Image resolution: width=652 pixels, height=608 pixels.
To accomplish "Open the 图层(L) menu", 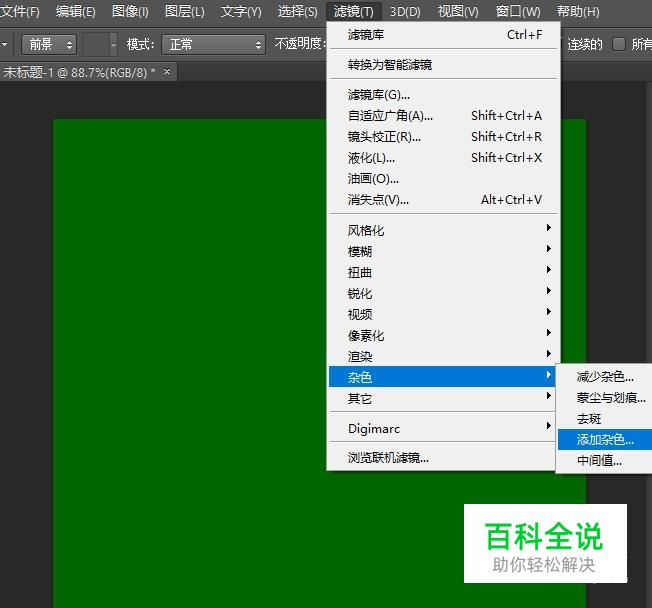I will pos(185,11).
